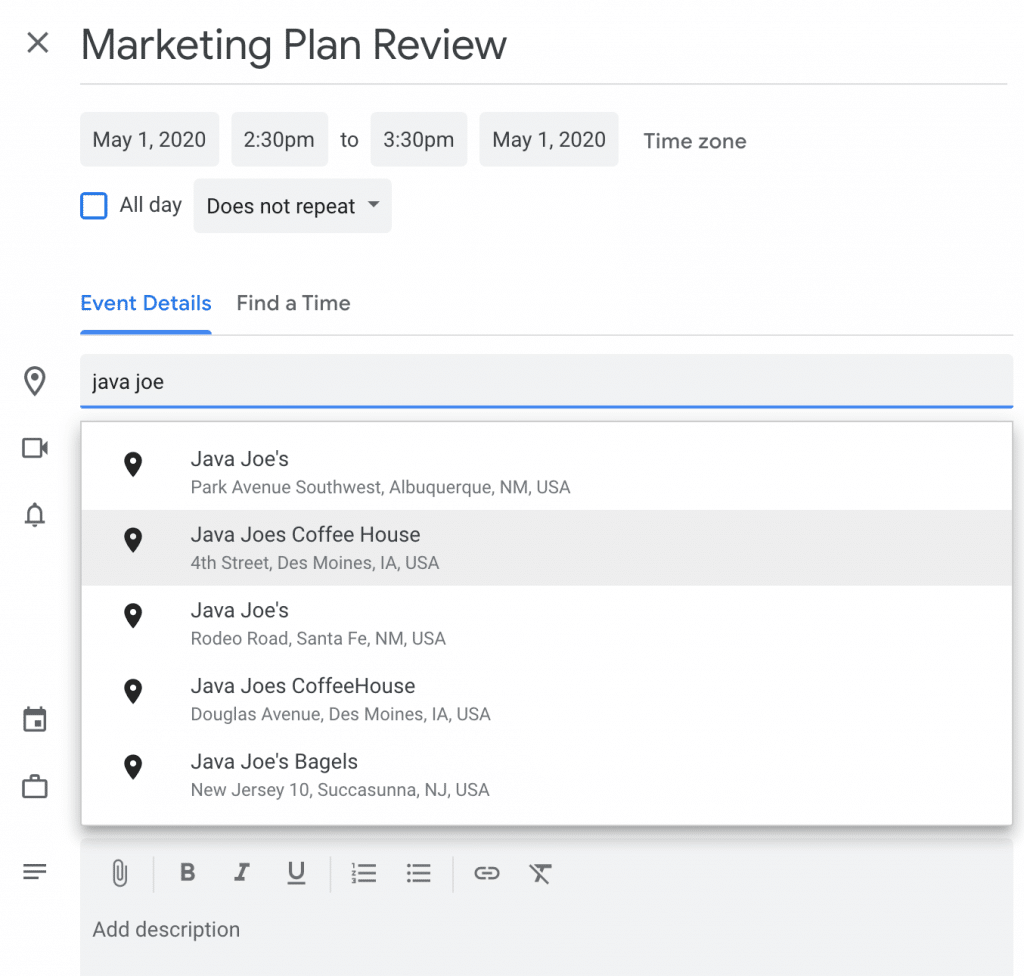Insert a numbered list in description
Image resolution: width=1024 pixels, height=976 pixels.
(x=364, y=873)
